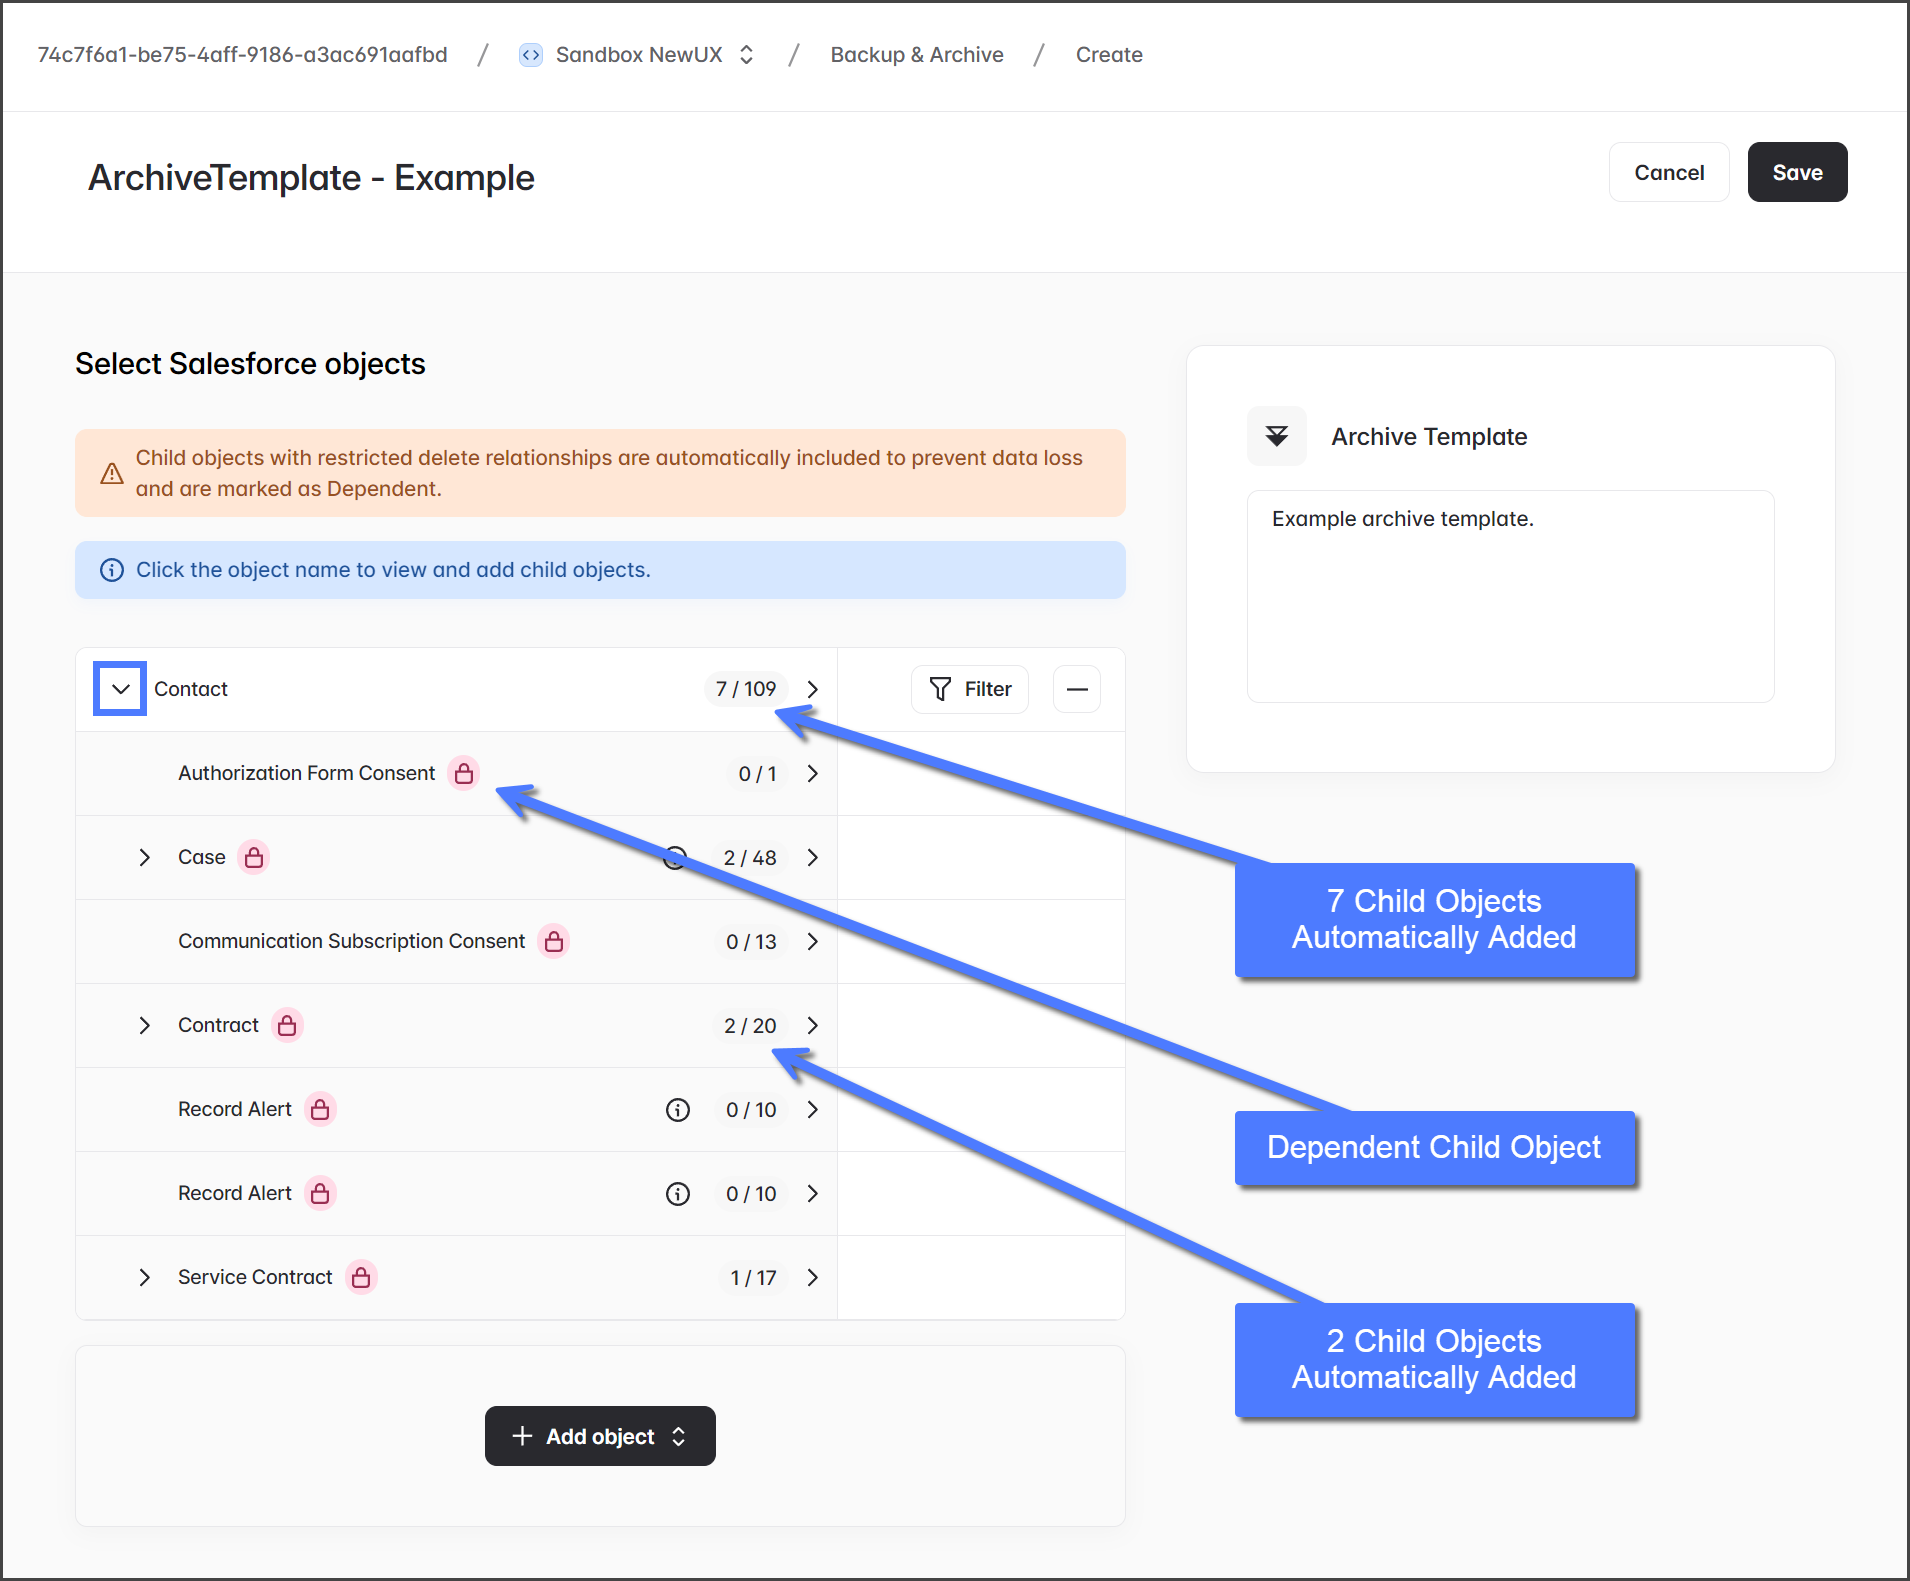
Task: Click the organization ID breadcrumb
Action: tap(242, 55)
